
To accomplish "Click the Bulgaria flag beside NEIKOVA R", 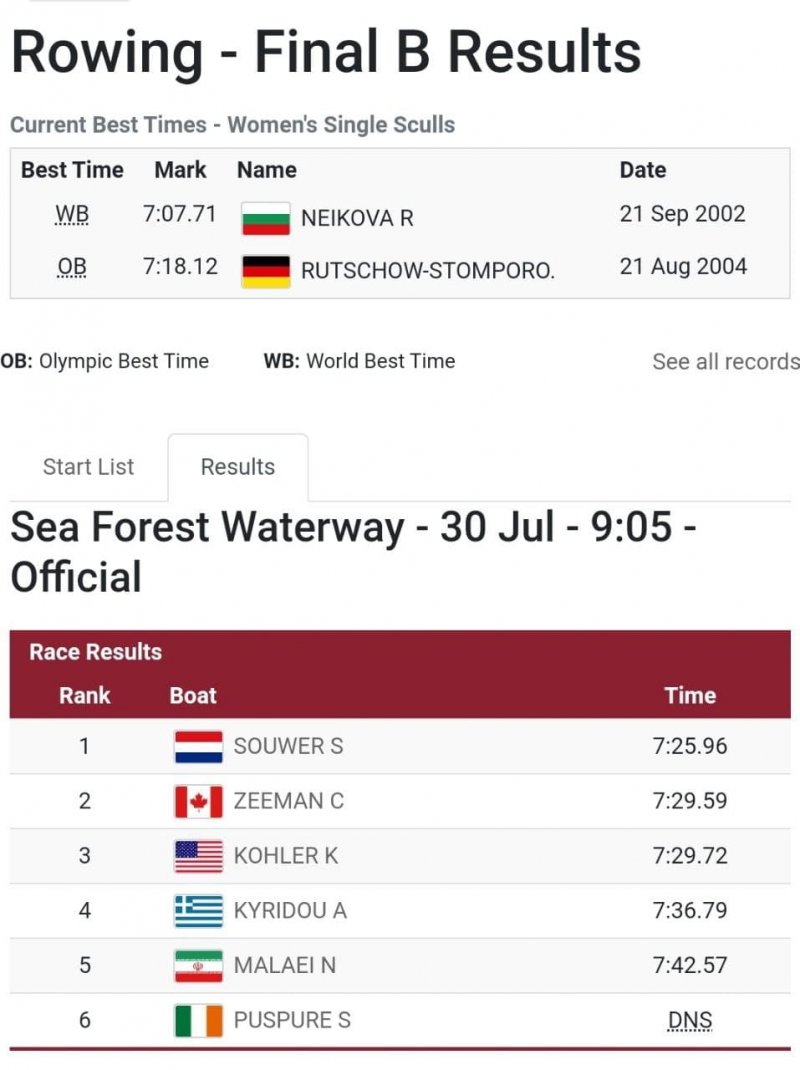I will [266, 218].
